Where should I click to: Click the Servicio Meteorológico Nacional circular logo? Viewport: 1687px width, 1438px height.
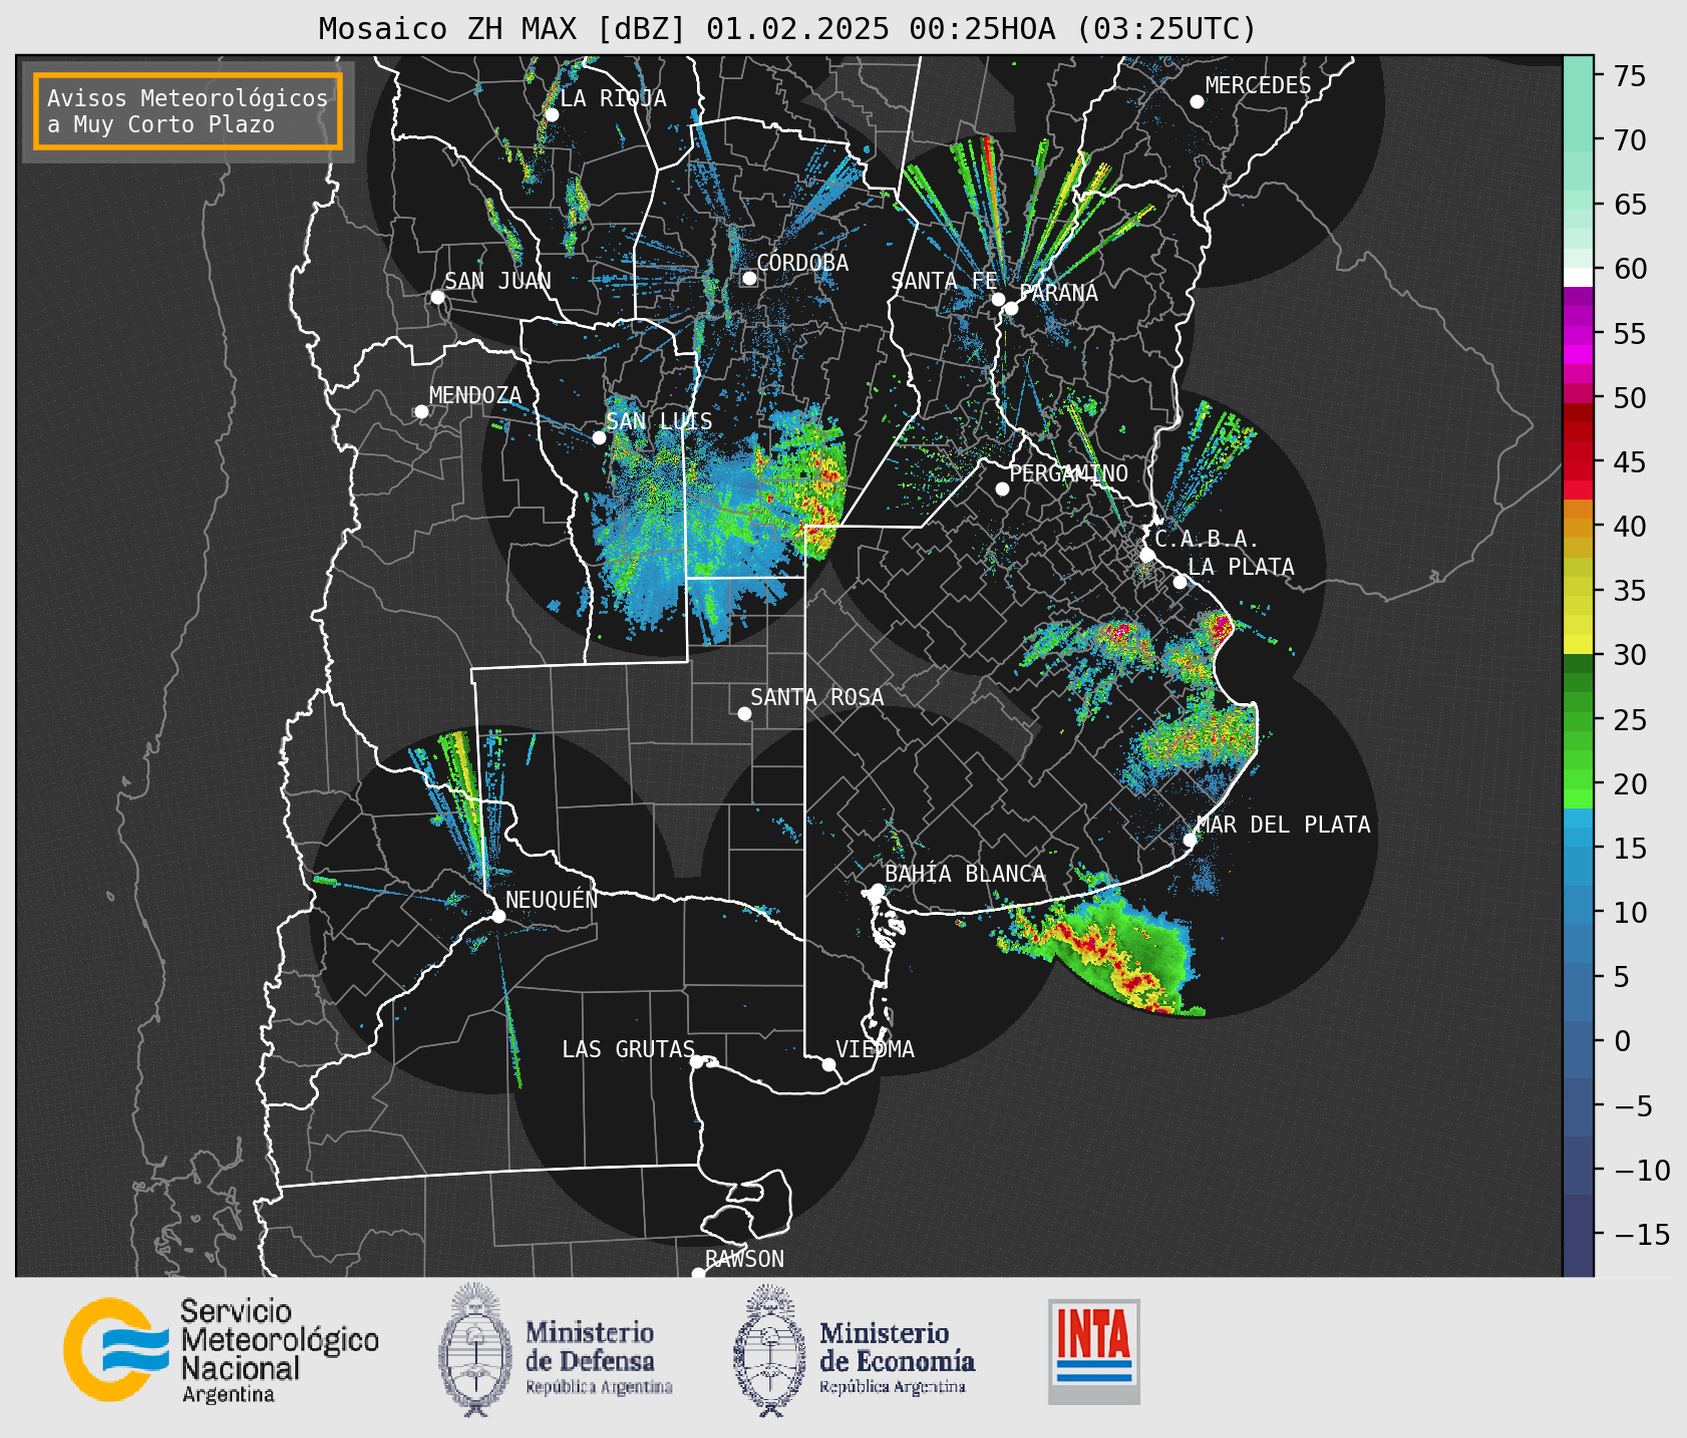coord(117,1350)
